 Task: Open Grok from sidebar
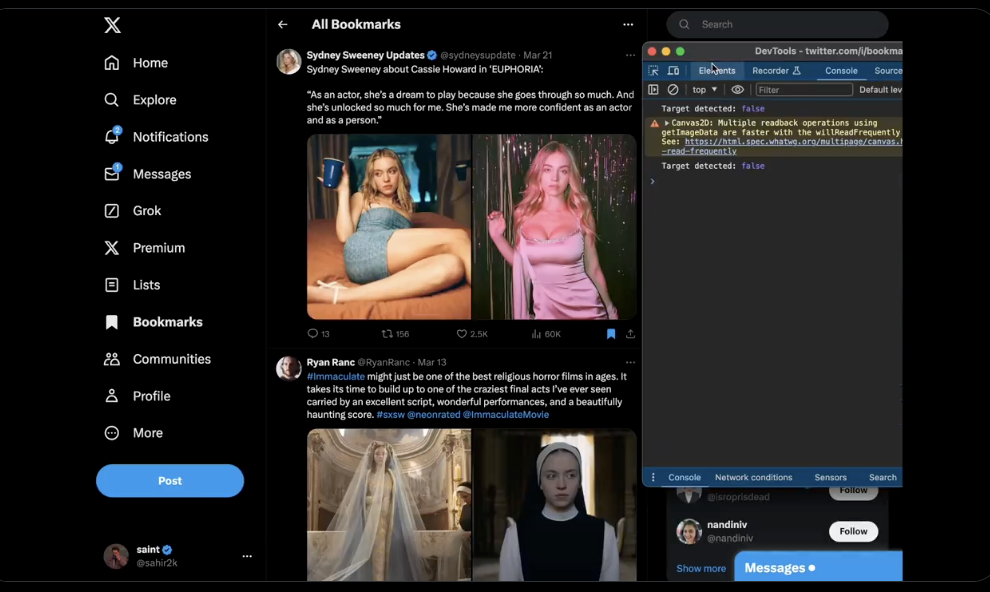tap(133, 211)
